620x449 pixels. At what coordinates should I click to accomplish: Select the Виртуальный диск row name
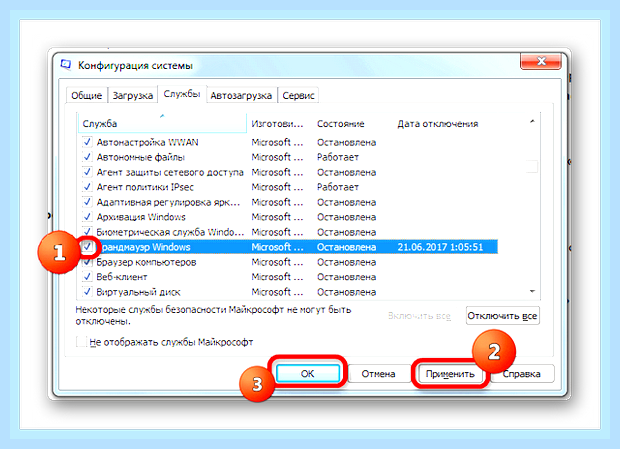138,292
